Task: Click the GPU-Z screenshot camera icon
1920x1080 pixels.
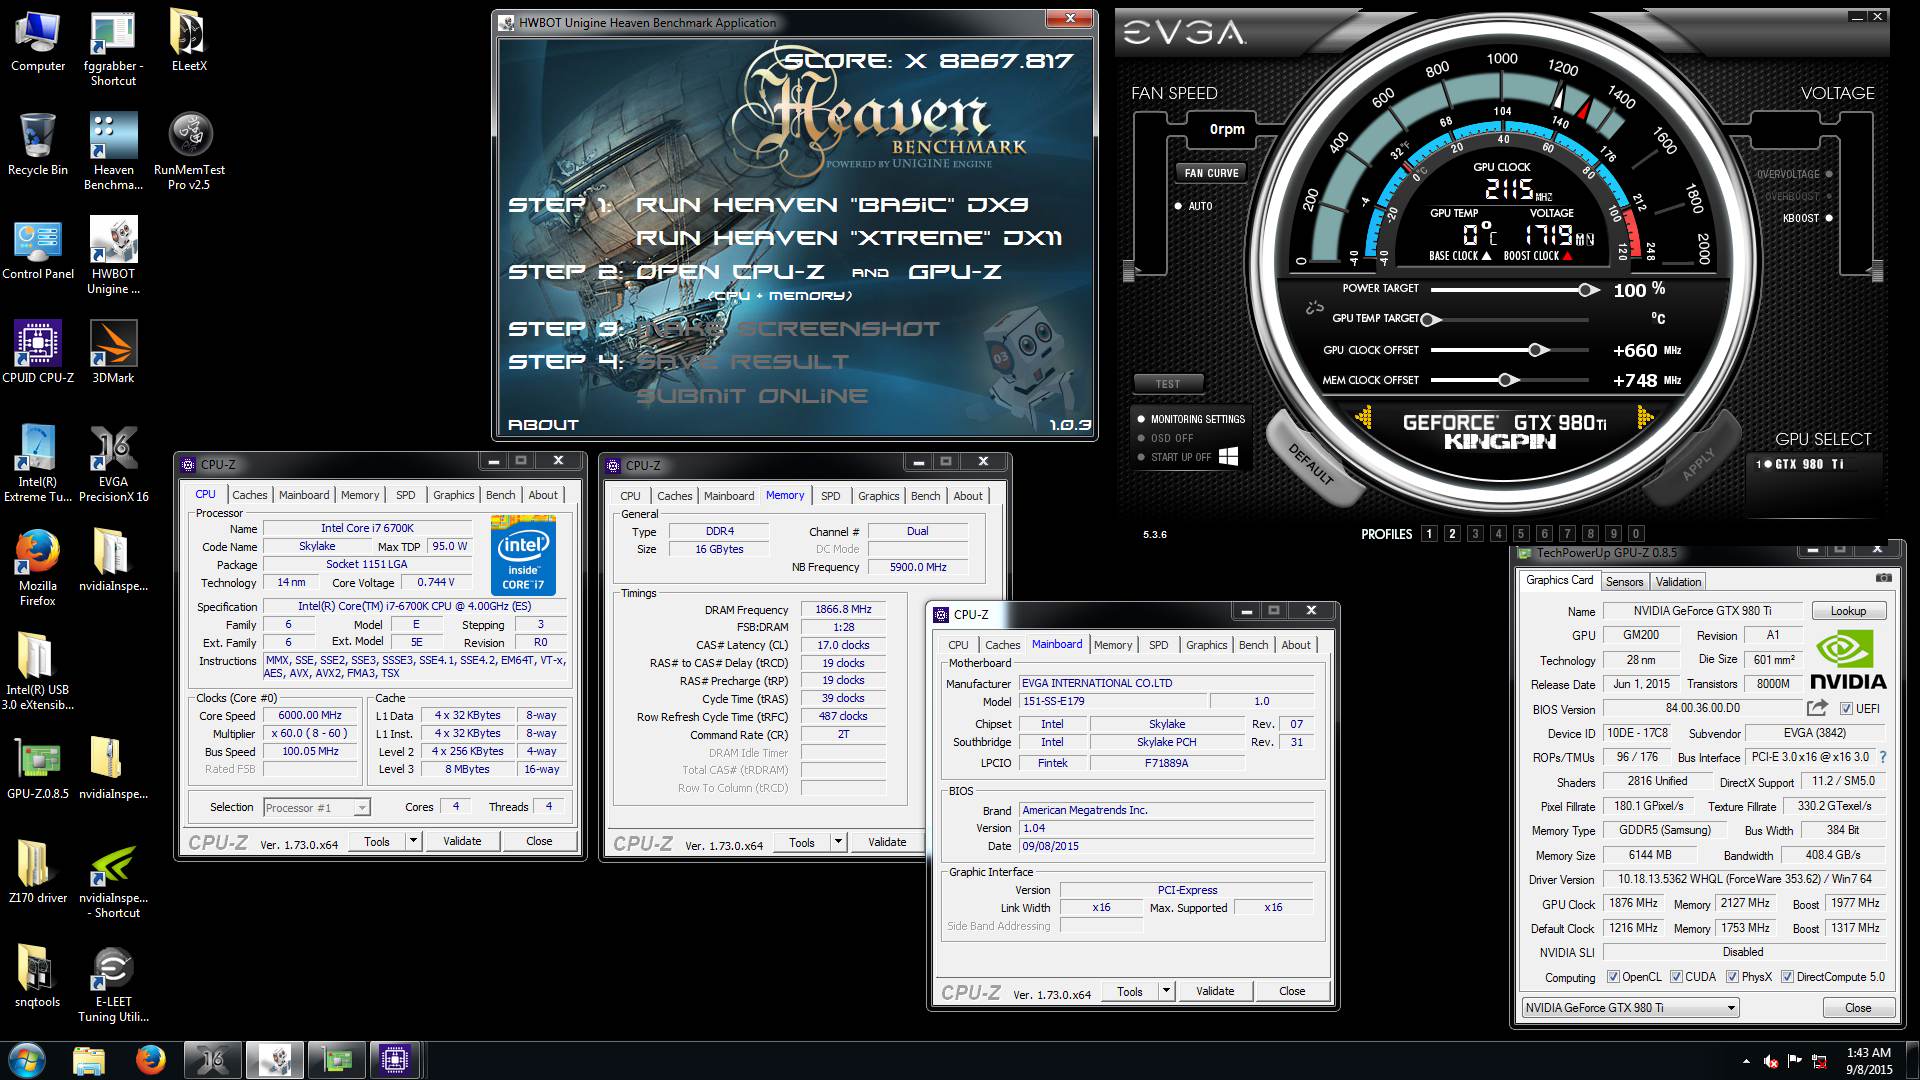Action: click(1883, 578)
